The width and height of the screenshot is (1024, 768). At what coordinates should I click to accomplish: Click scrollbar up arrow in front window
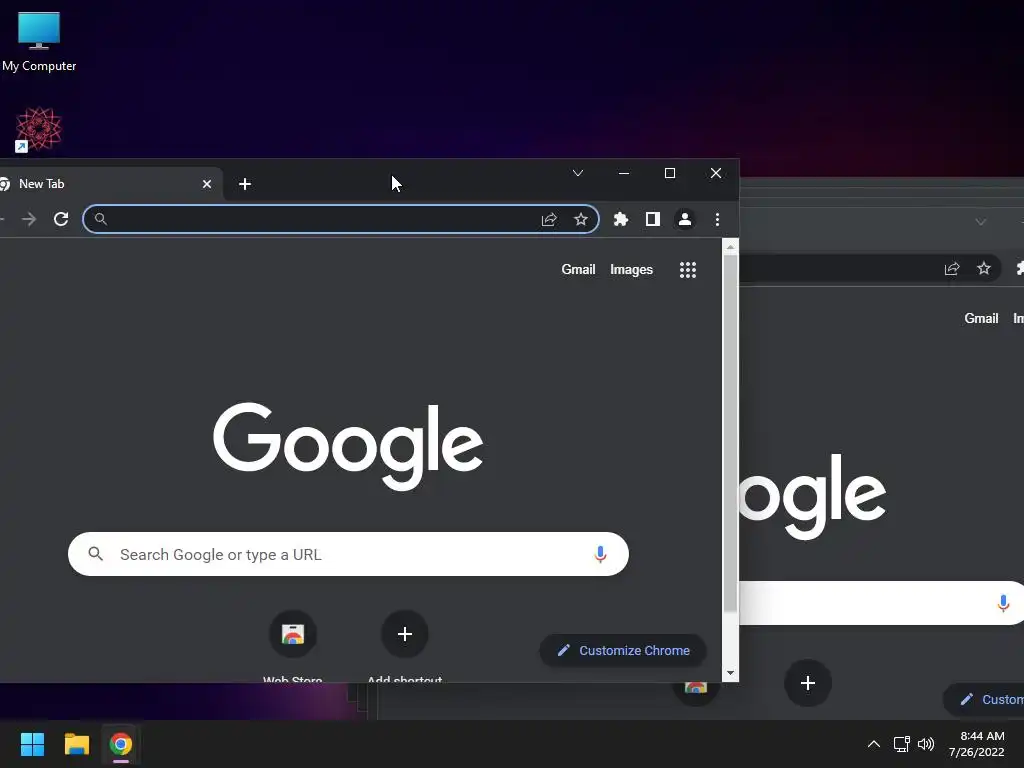[730, 247]
